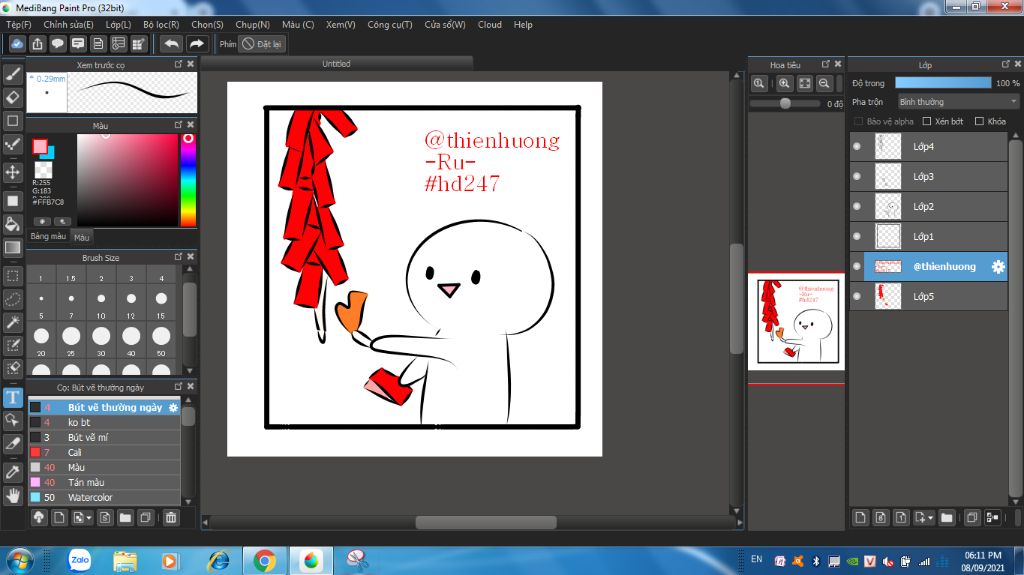This screenshot has height=575, width=1024.
Task: Open the Lớp(L) menu
Action: (118, 25)
